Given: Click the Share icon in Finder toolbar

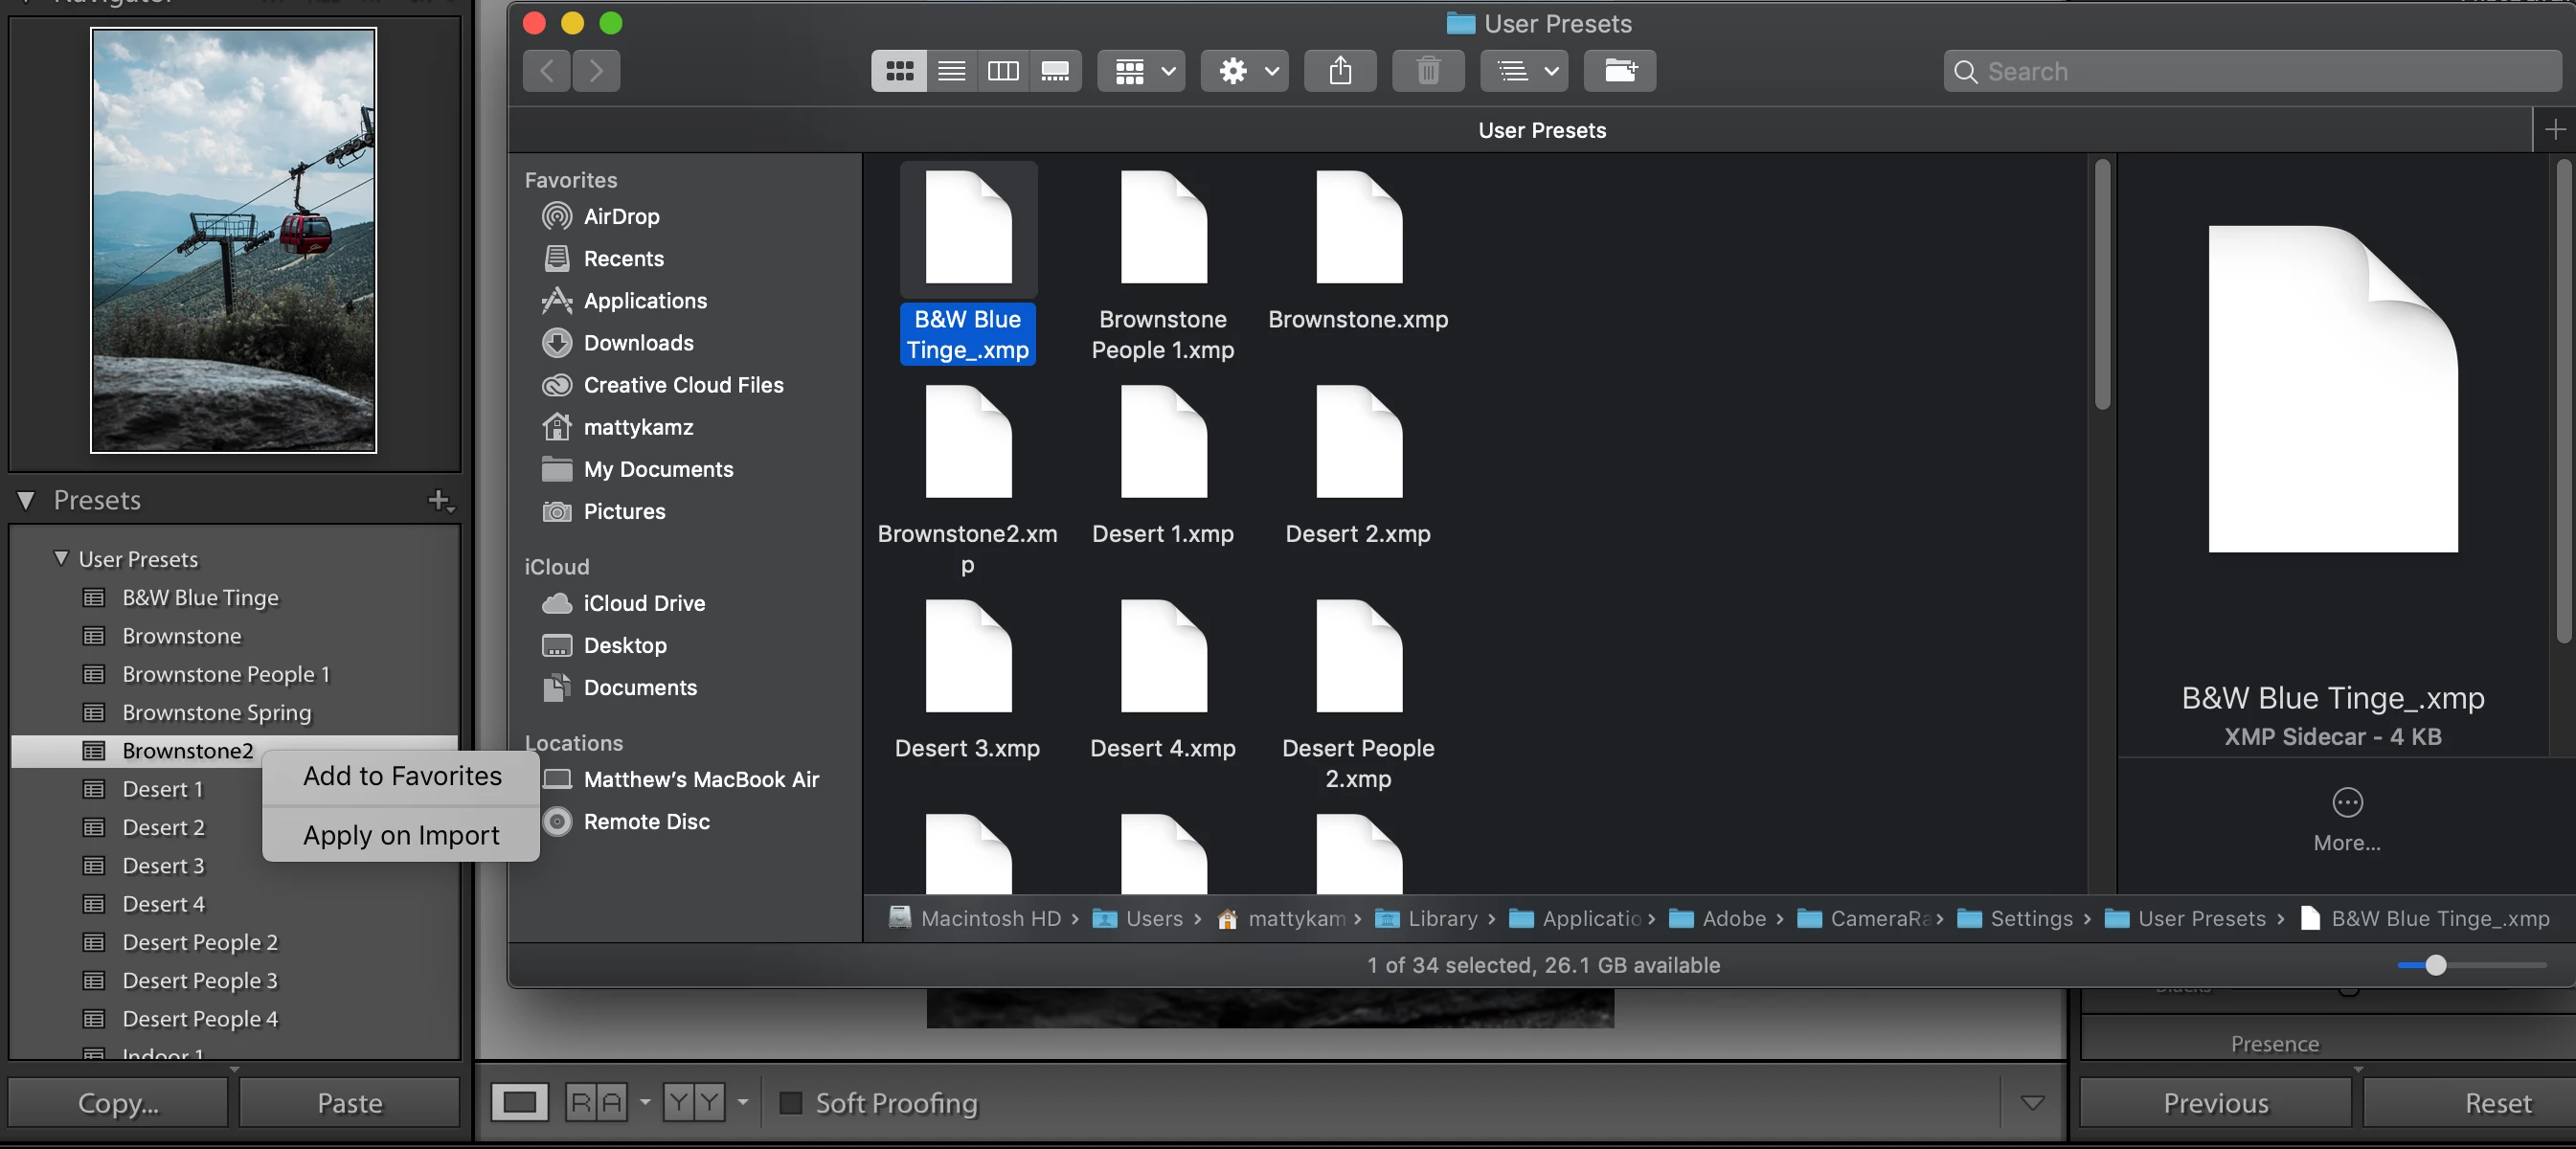Looking at the screenshot, I should 1340,71.
